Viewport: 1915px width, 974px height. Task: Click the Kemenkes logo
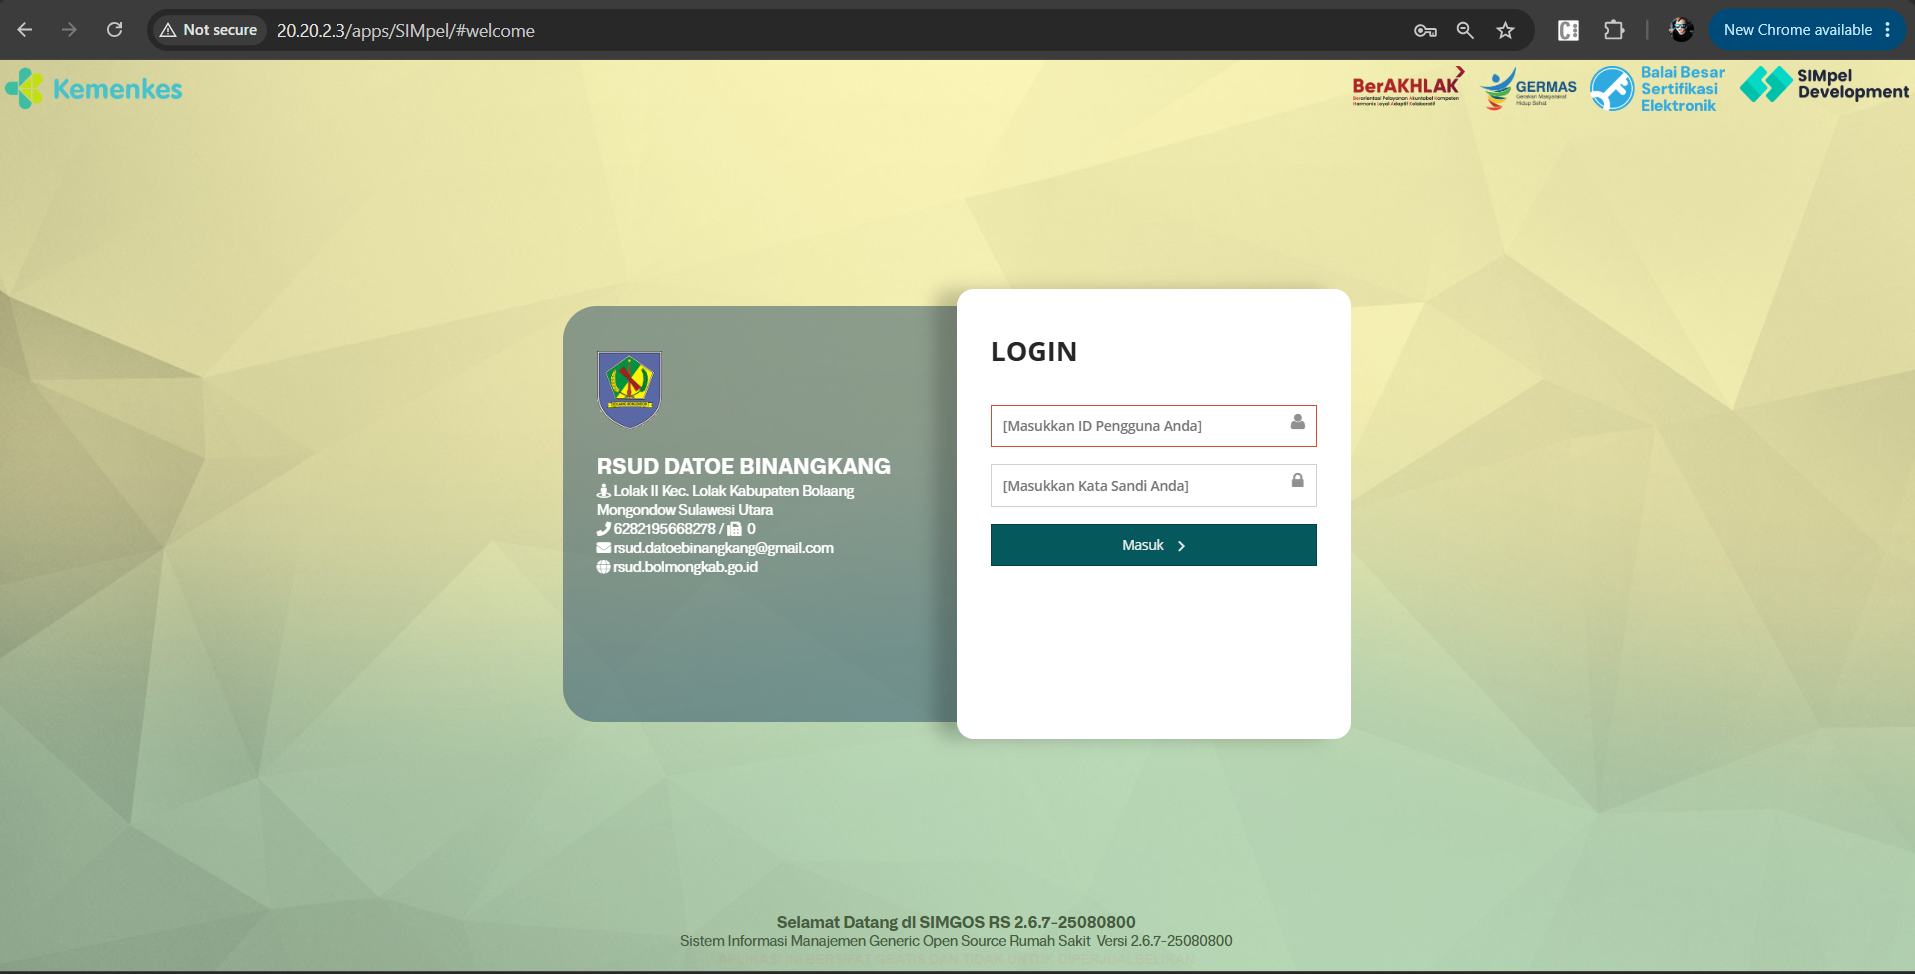(94, 89)
